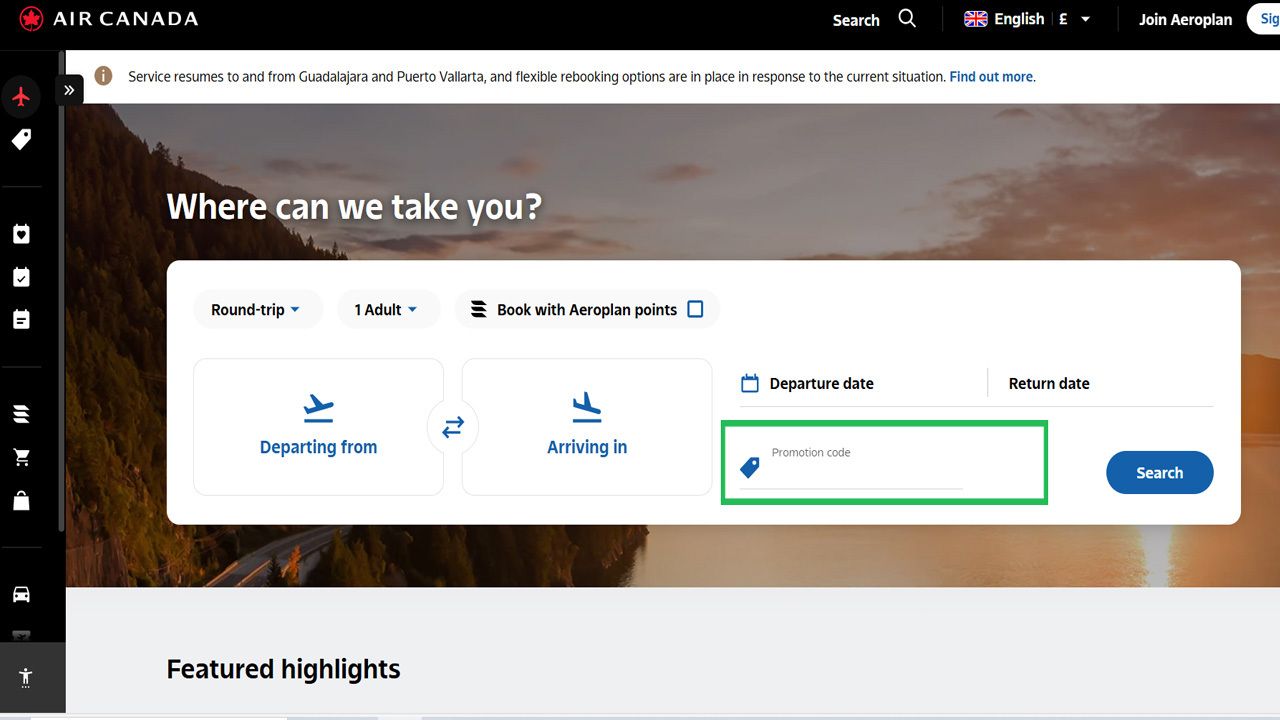Open the Find out more link
1280x720 pixels.
tap(991, 76)
